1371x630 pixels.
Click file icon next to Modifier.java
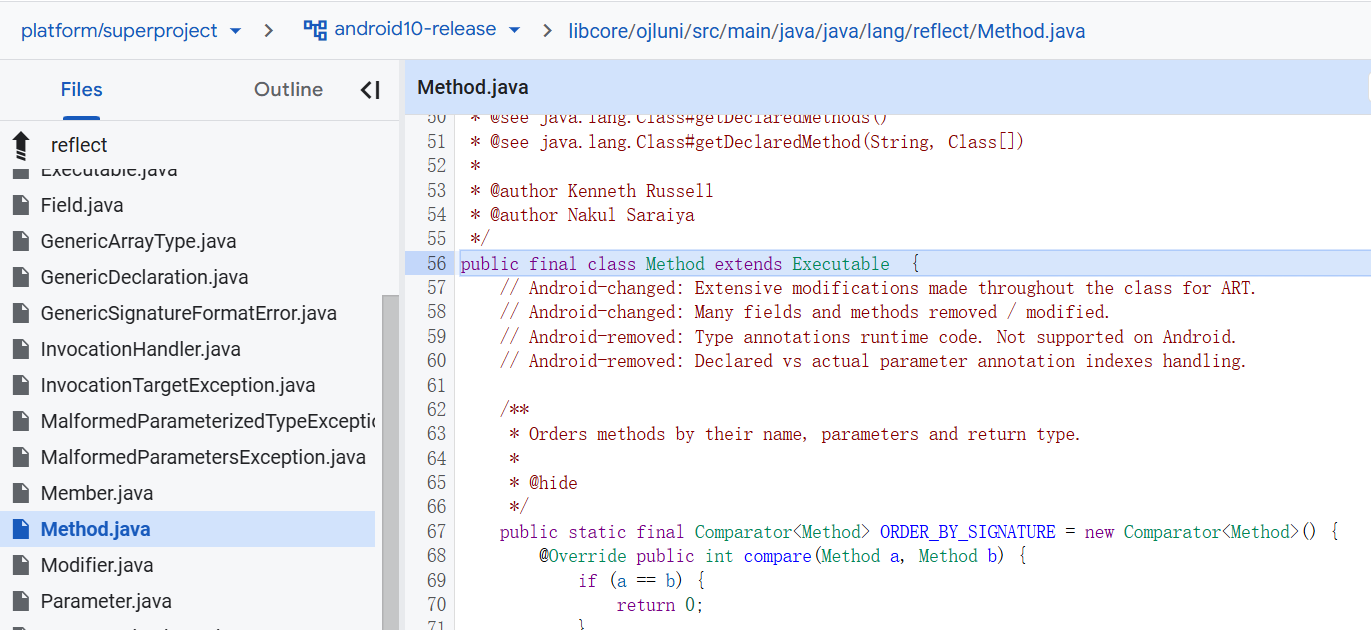coord(20,565)
